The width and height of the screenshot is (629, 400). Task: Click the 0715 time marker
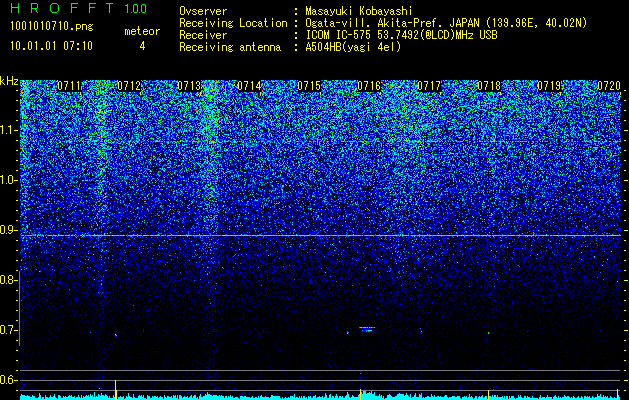pos(309,86)
